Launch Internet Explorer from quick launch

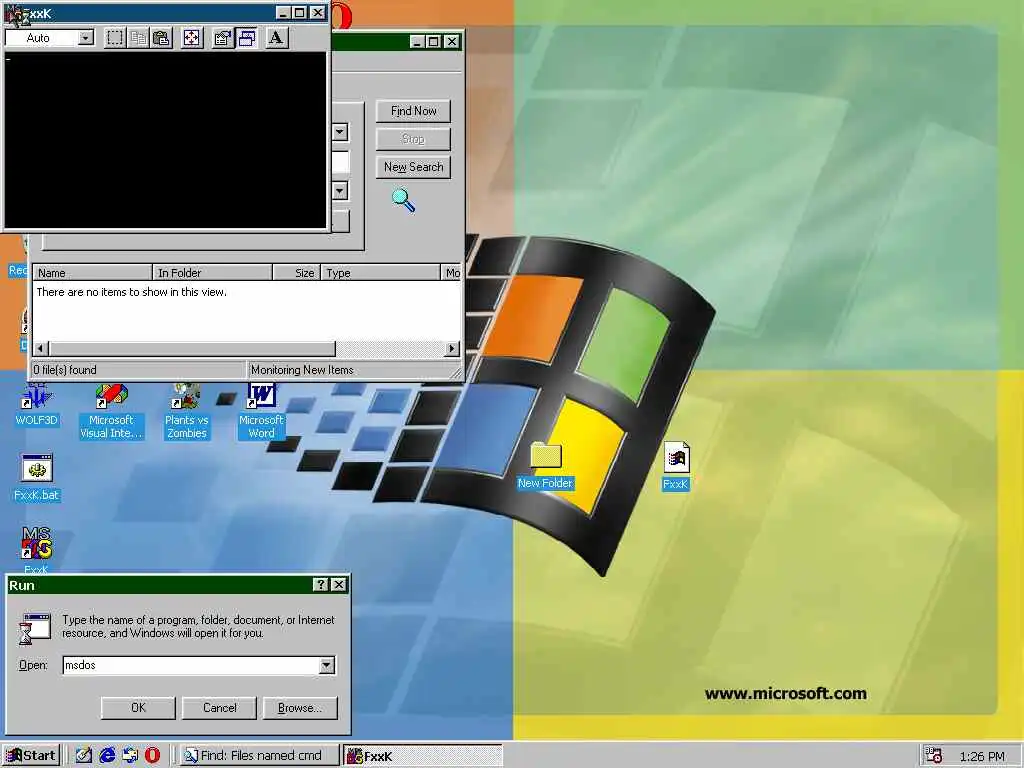[x=106, y=756]
